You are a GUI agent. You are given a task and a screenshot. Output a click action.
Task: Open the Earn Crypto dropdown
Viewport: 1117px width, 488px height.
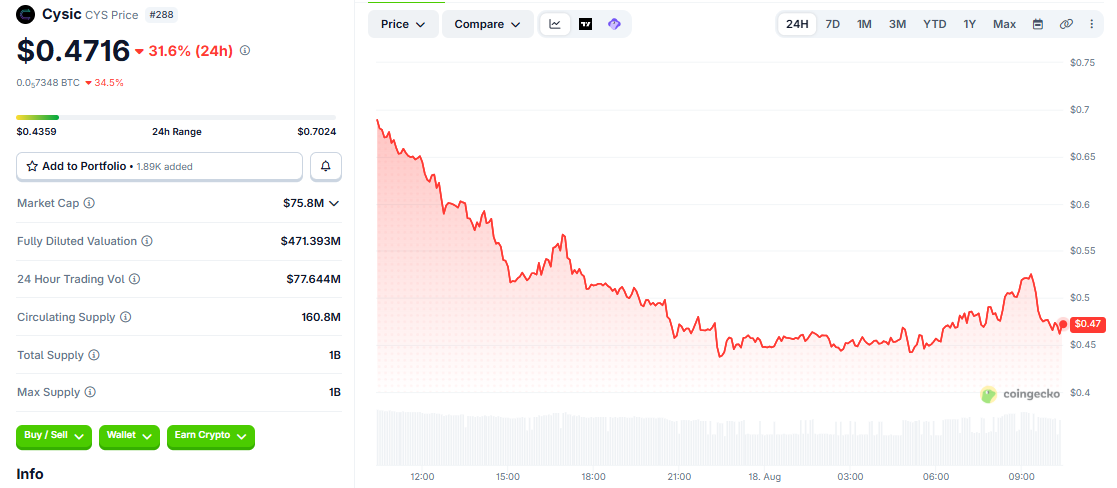pyautogui.click(x=211, y=436)
